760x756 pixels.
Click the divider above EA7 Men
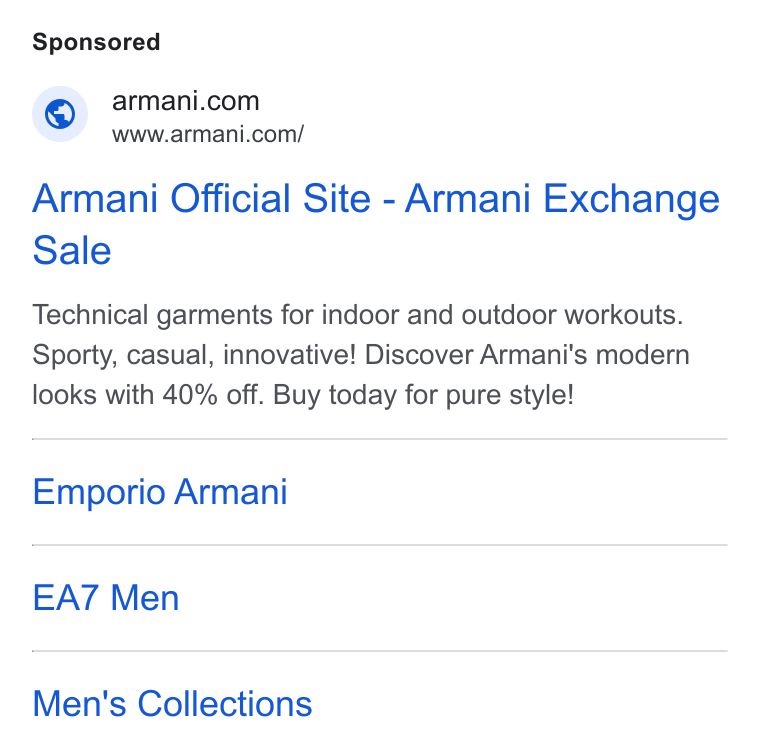pos(380,545)
